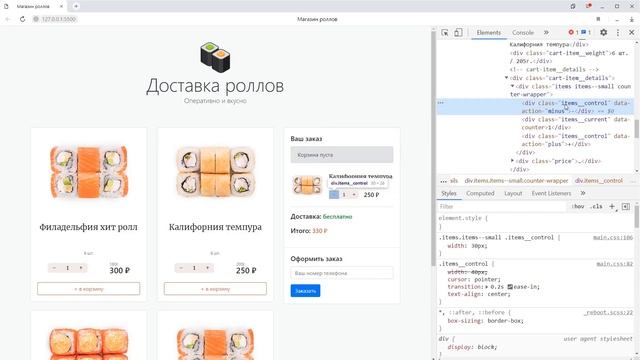Increase Филадельфия хит ролл quantity with plus
Viewport: 640px width, 360px height.
pos(81,268)
